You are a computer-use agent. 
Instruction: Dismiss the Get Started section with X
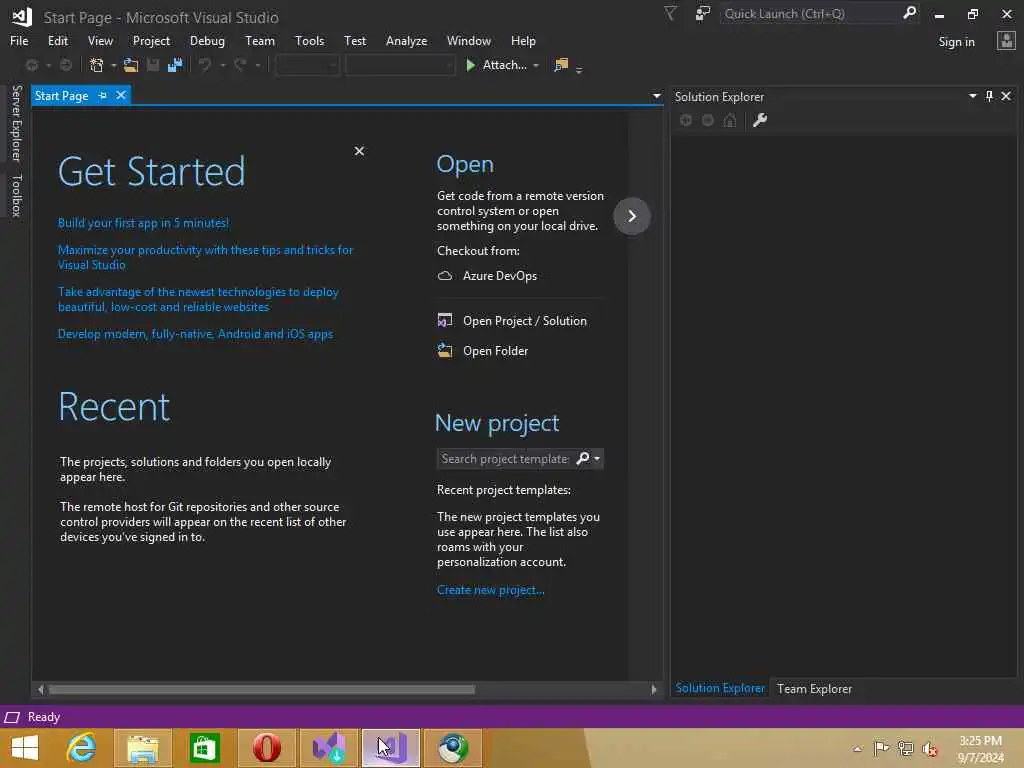click(359, 151)
